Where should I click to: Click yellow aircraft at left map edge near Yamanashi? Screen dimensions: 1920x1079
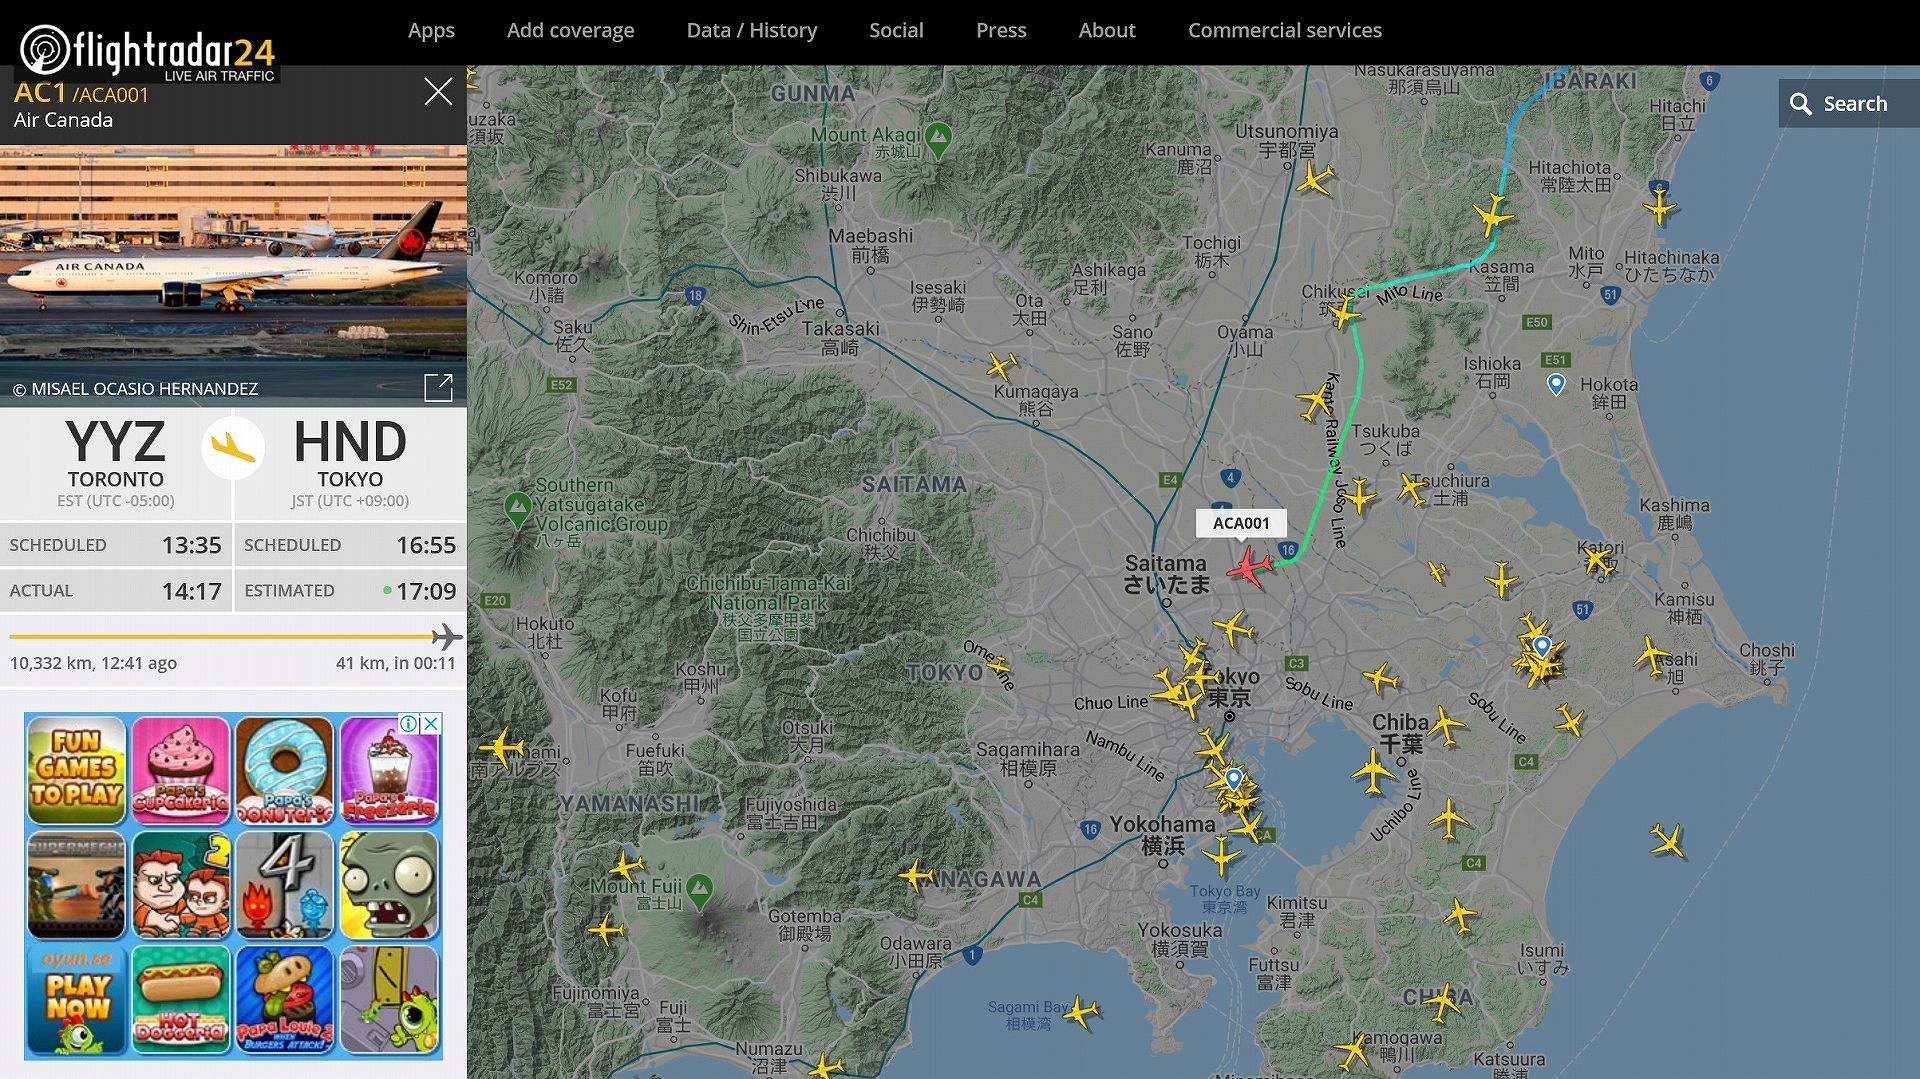pos(501,747)
